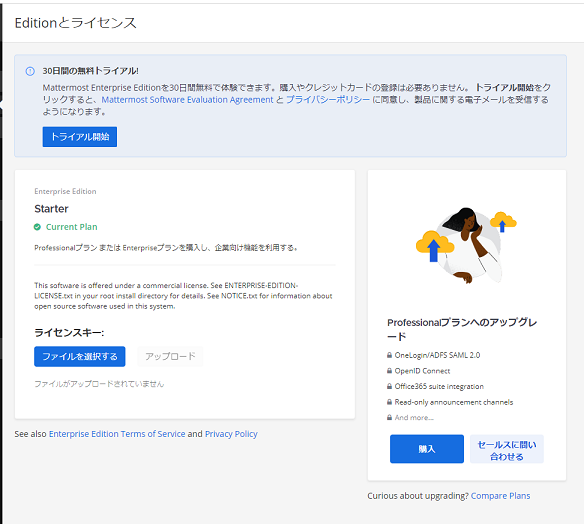This screenshot has height=524, width=584.
Task: Click セールスに問い合わせる button
Action: tap(507, 449)
